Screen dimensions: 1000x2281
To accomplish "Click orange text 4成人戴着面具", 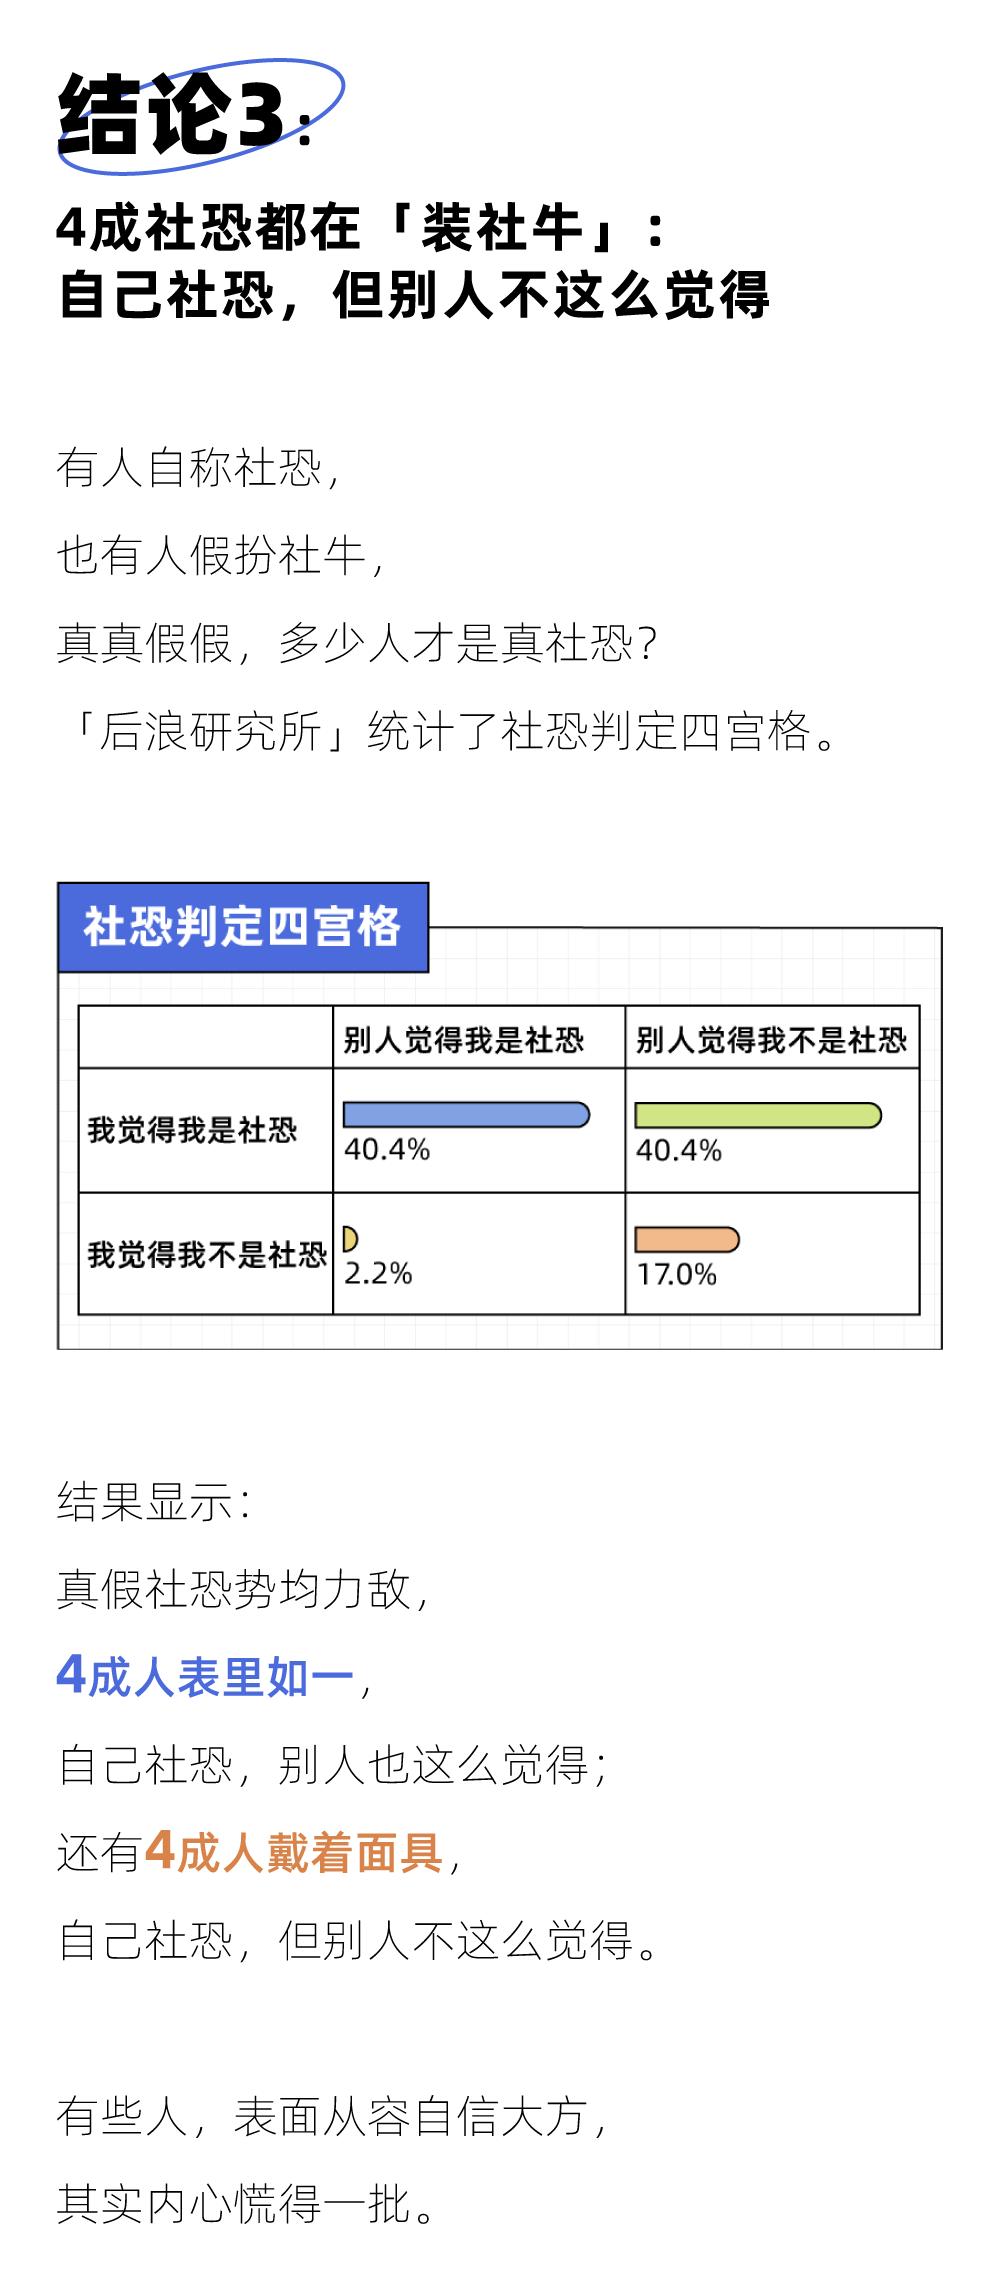I will 294,1853.
